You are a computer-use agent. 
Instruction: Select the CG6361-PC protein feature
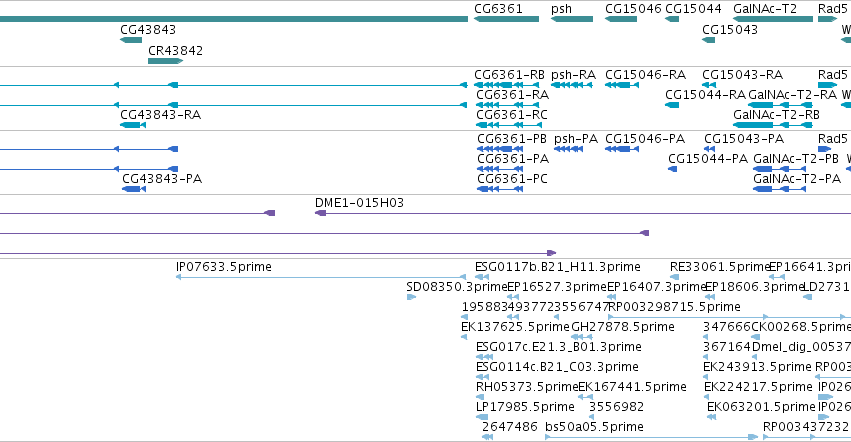500,189
